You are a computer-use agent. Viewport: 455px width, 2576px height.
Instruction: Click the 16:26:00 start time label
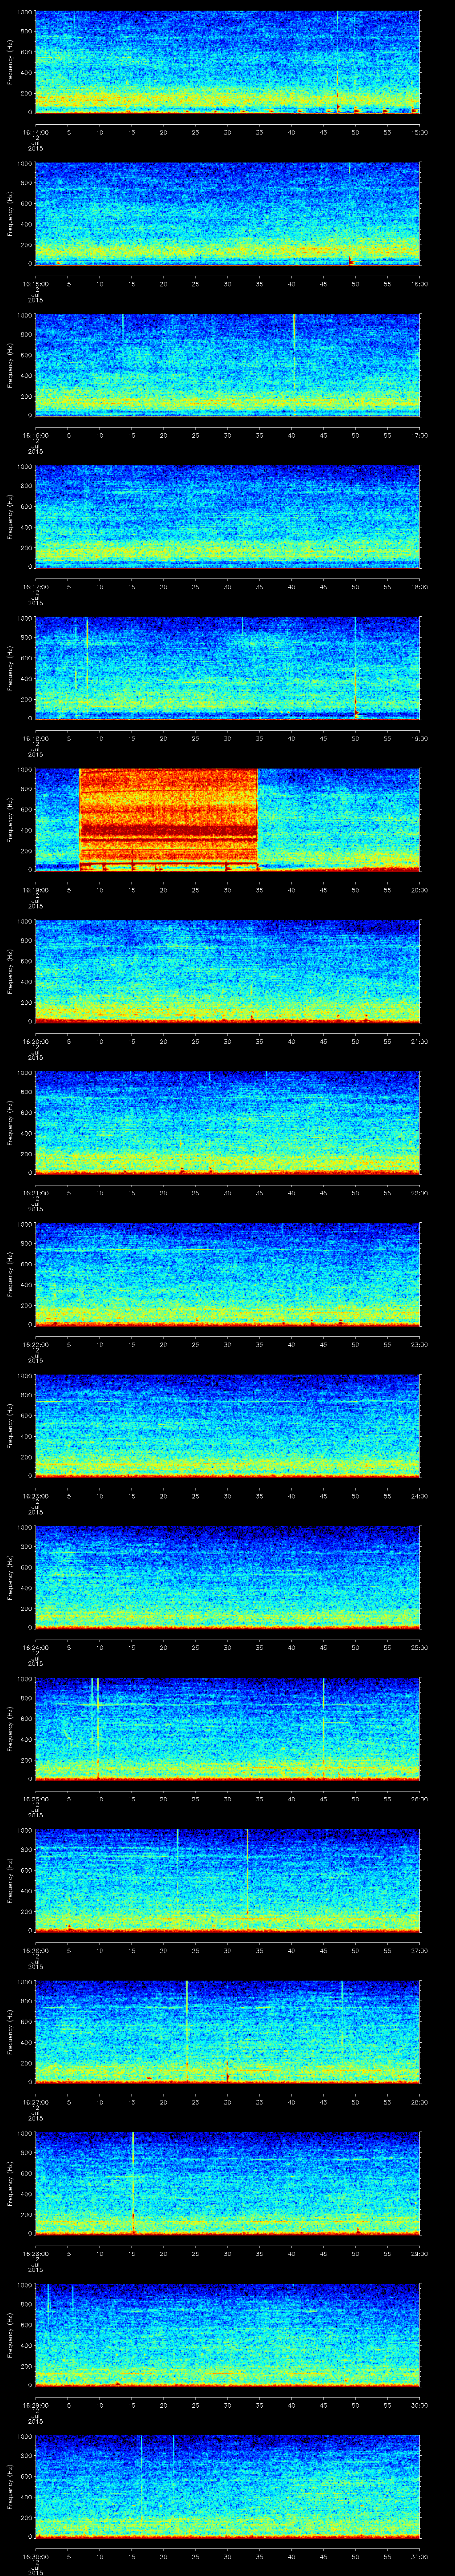35,1950
